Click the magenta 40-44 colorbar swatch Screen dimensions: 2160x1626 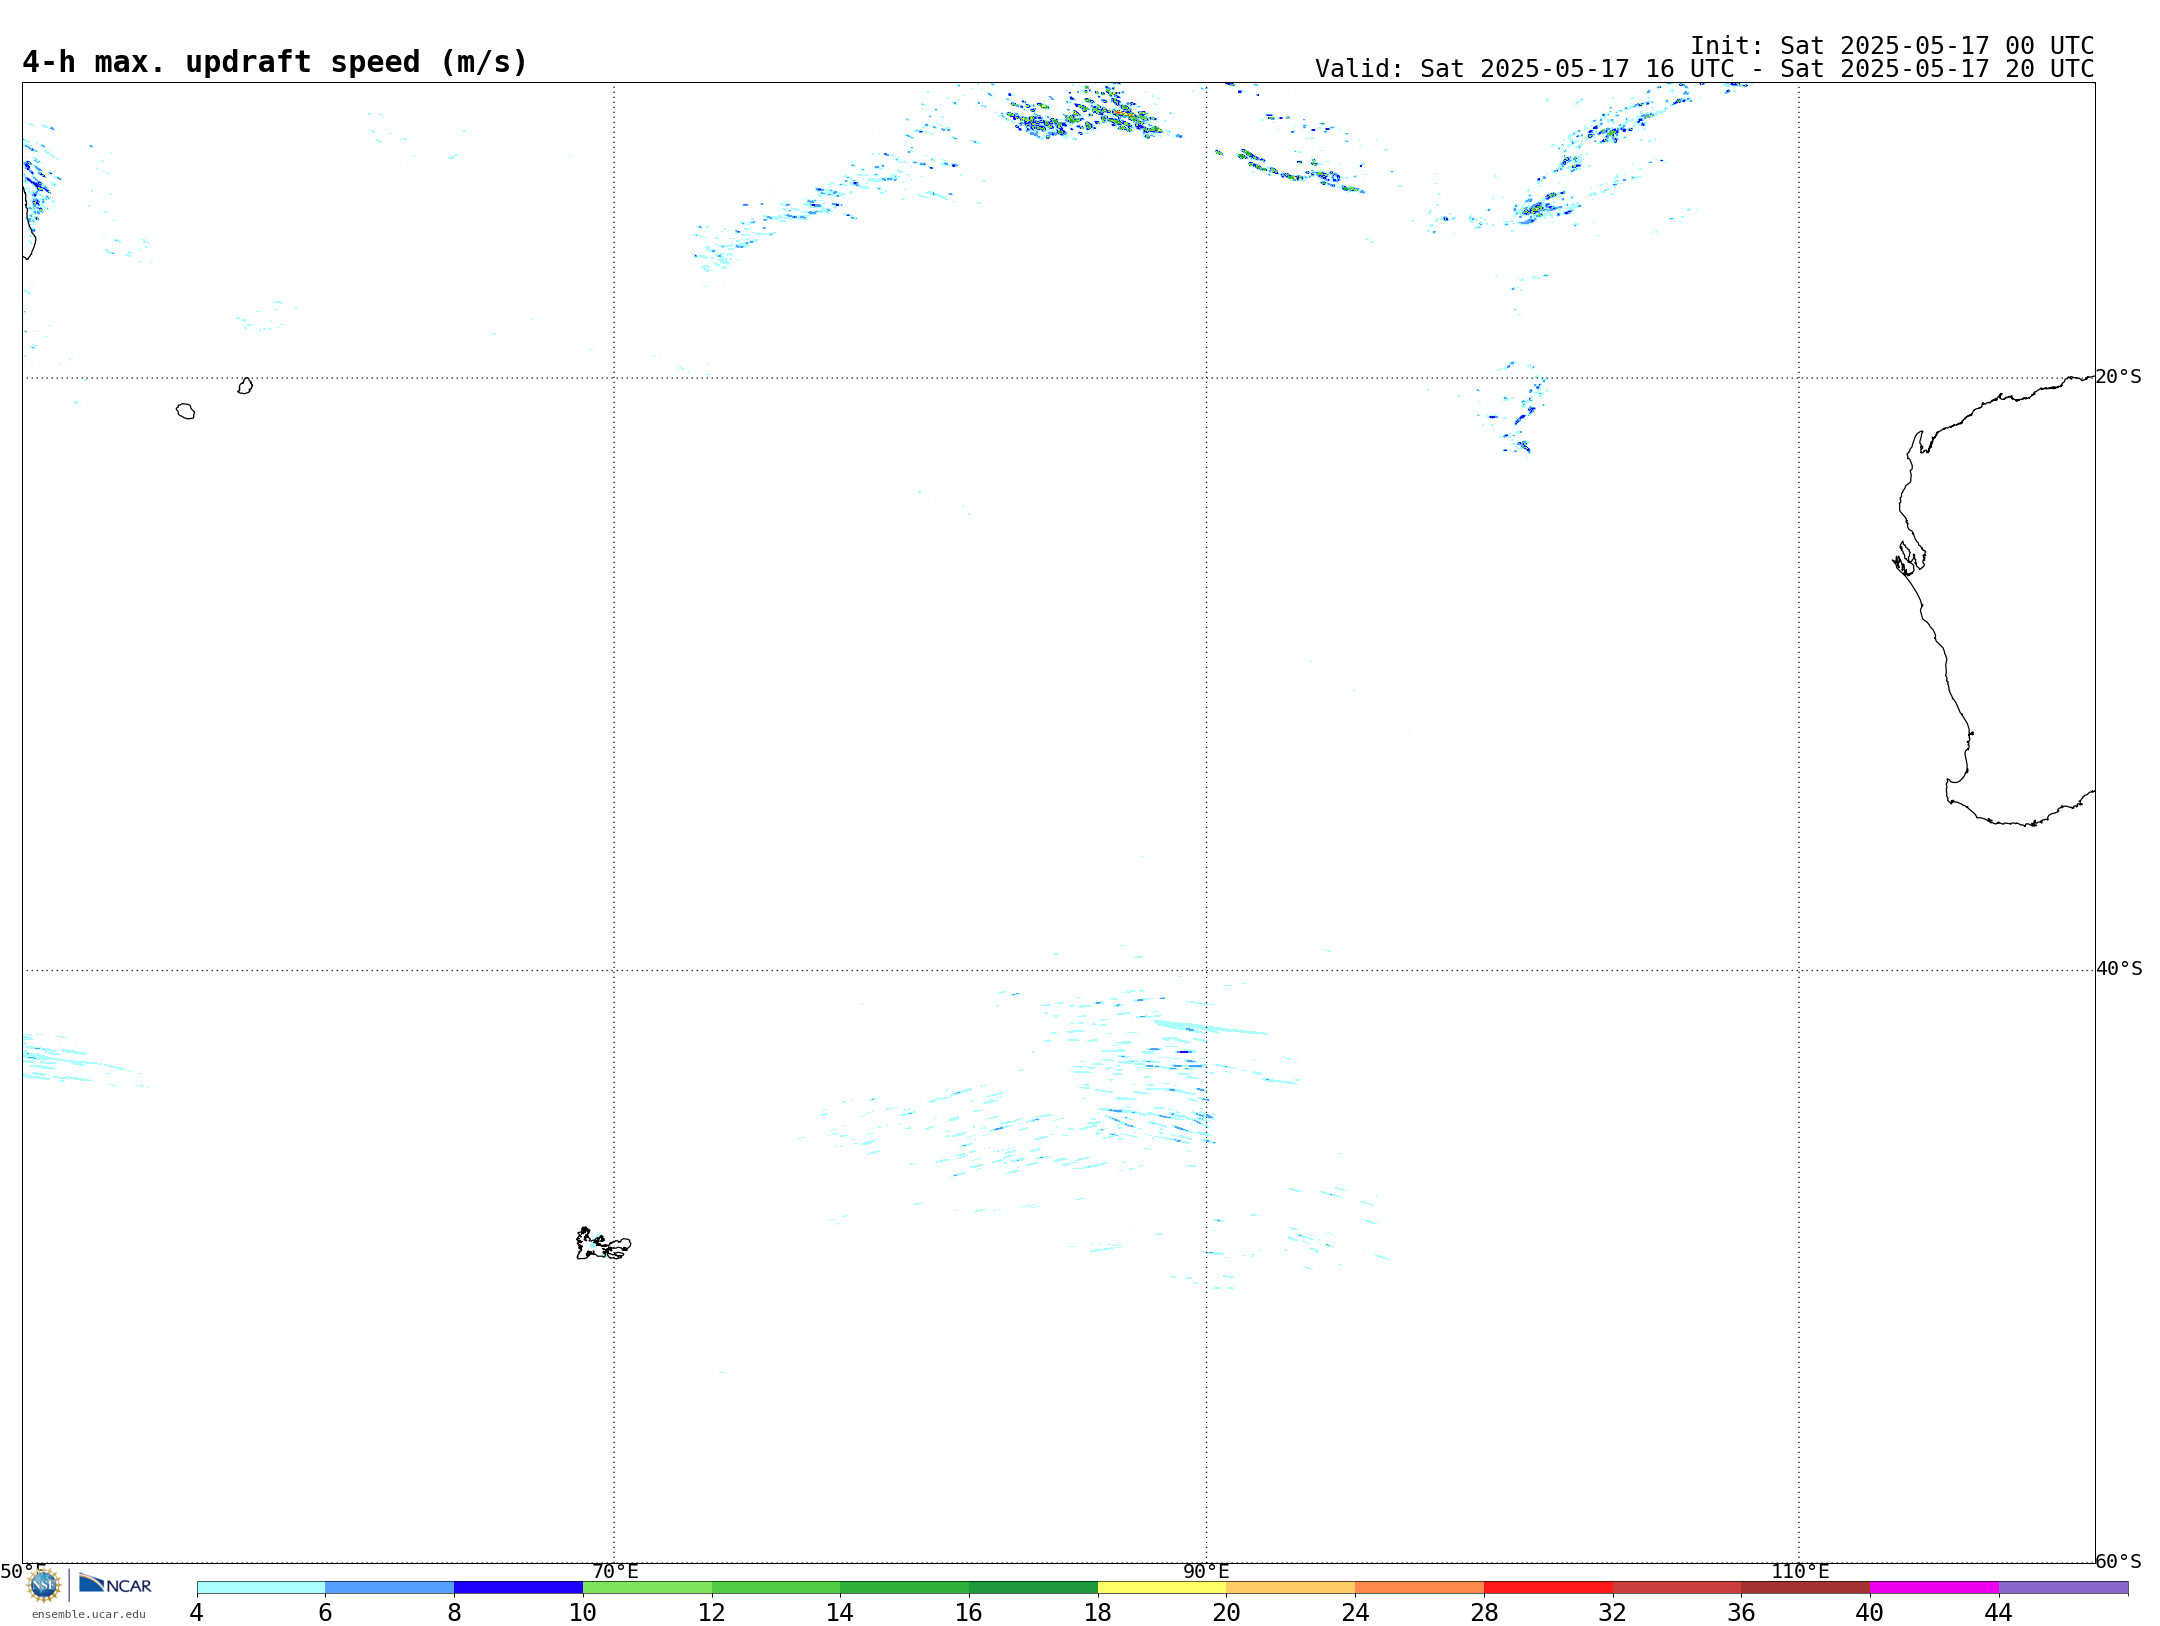click(x=1934, y=1587)
